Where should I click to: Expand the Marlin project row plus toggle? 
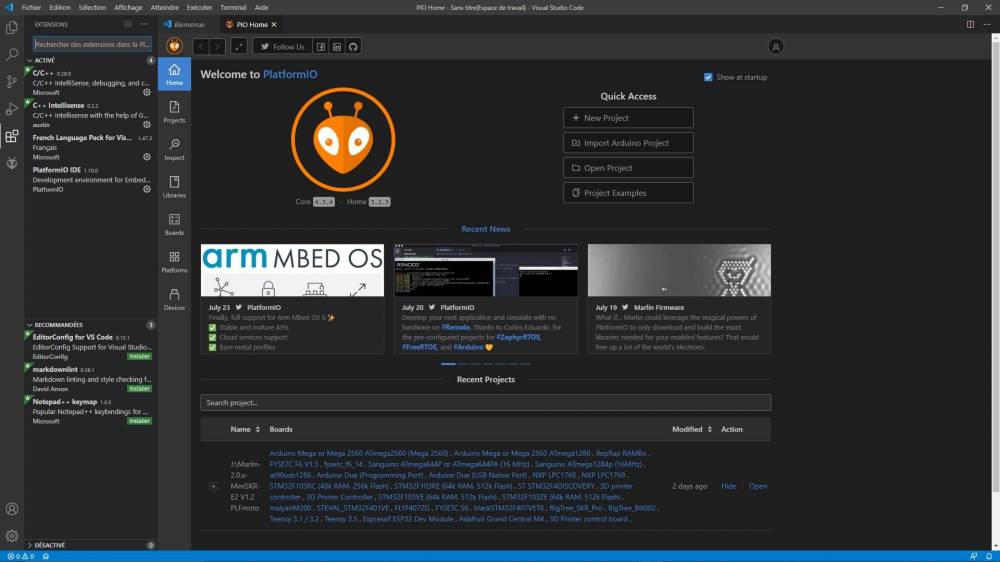click(x=214, y=486)
